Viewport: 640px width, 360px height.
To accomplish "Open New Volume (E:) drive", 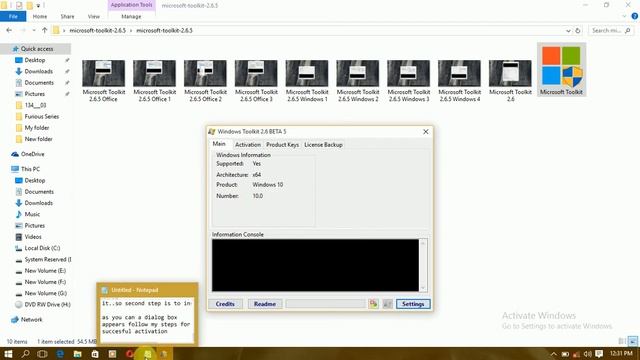I will point(45,271).
